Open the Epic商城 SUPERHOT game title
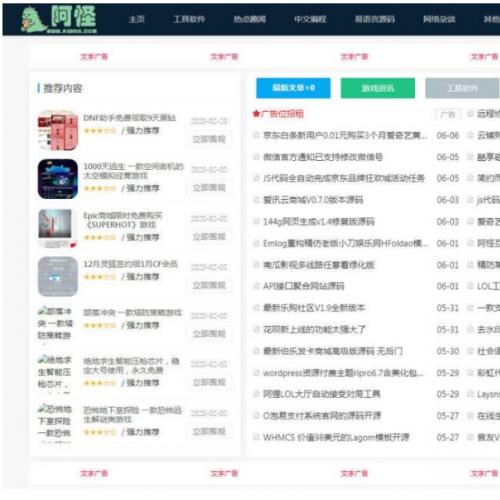Screen dimensions: 500x500 (x=123, y=220)
